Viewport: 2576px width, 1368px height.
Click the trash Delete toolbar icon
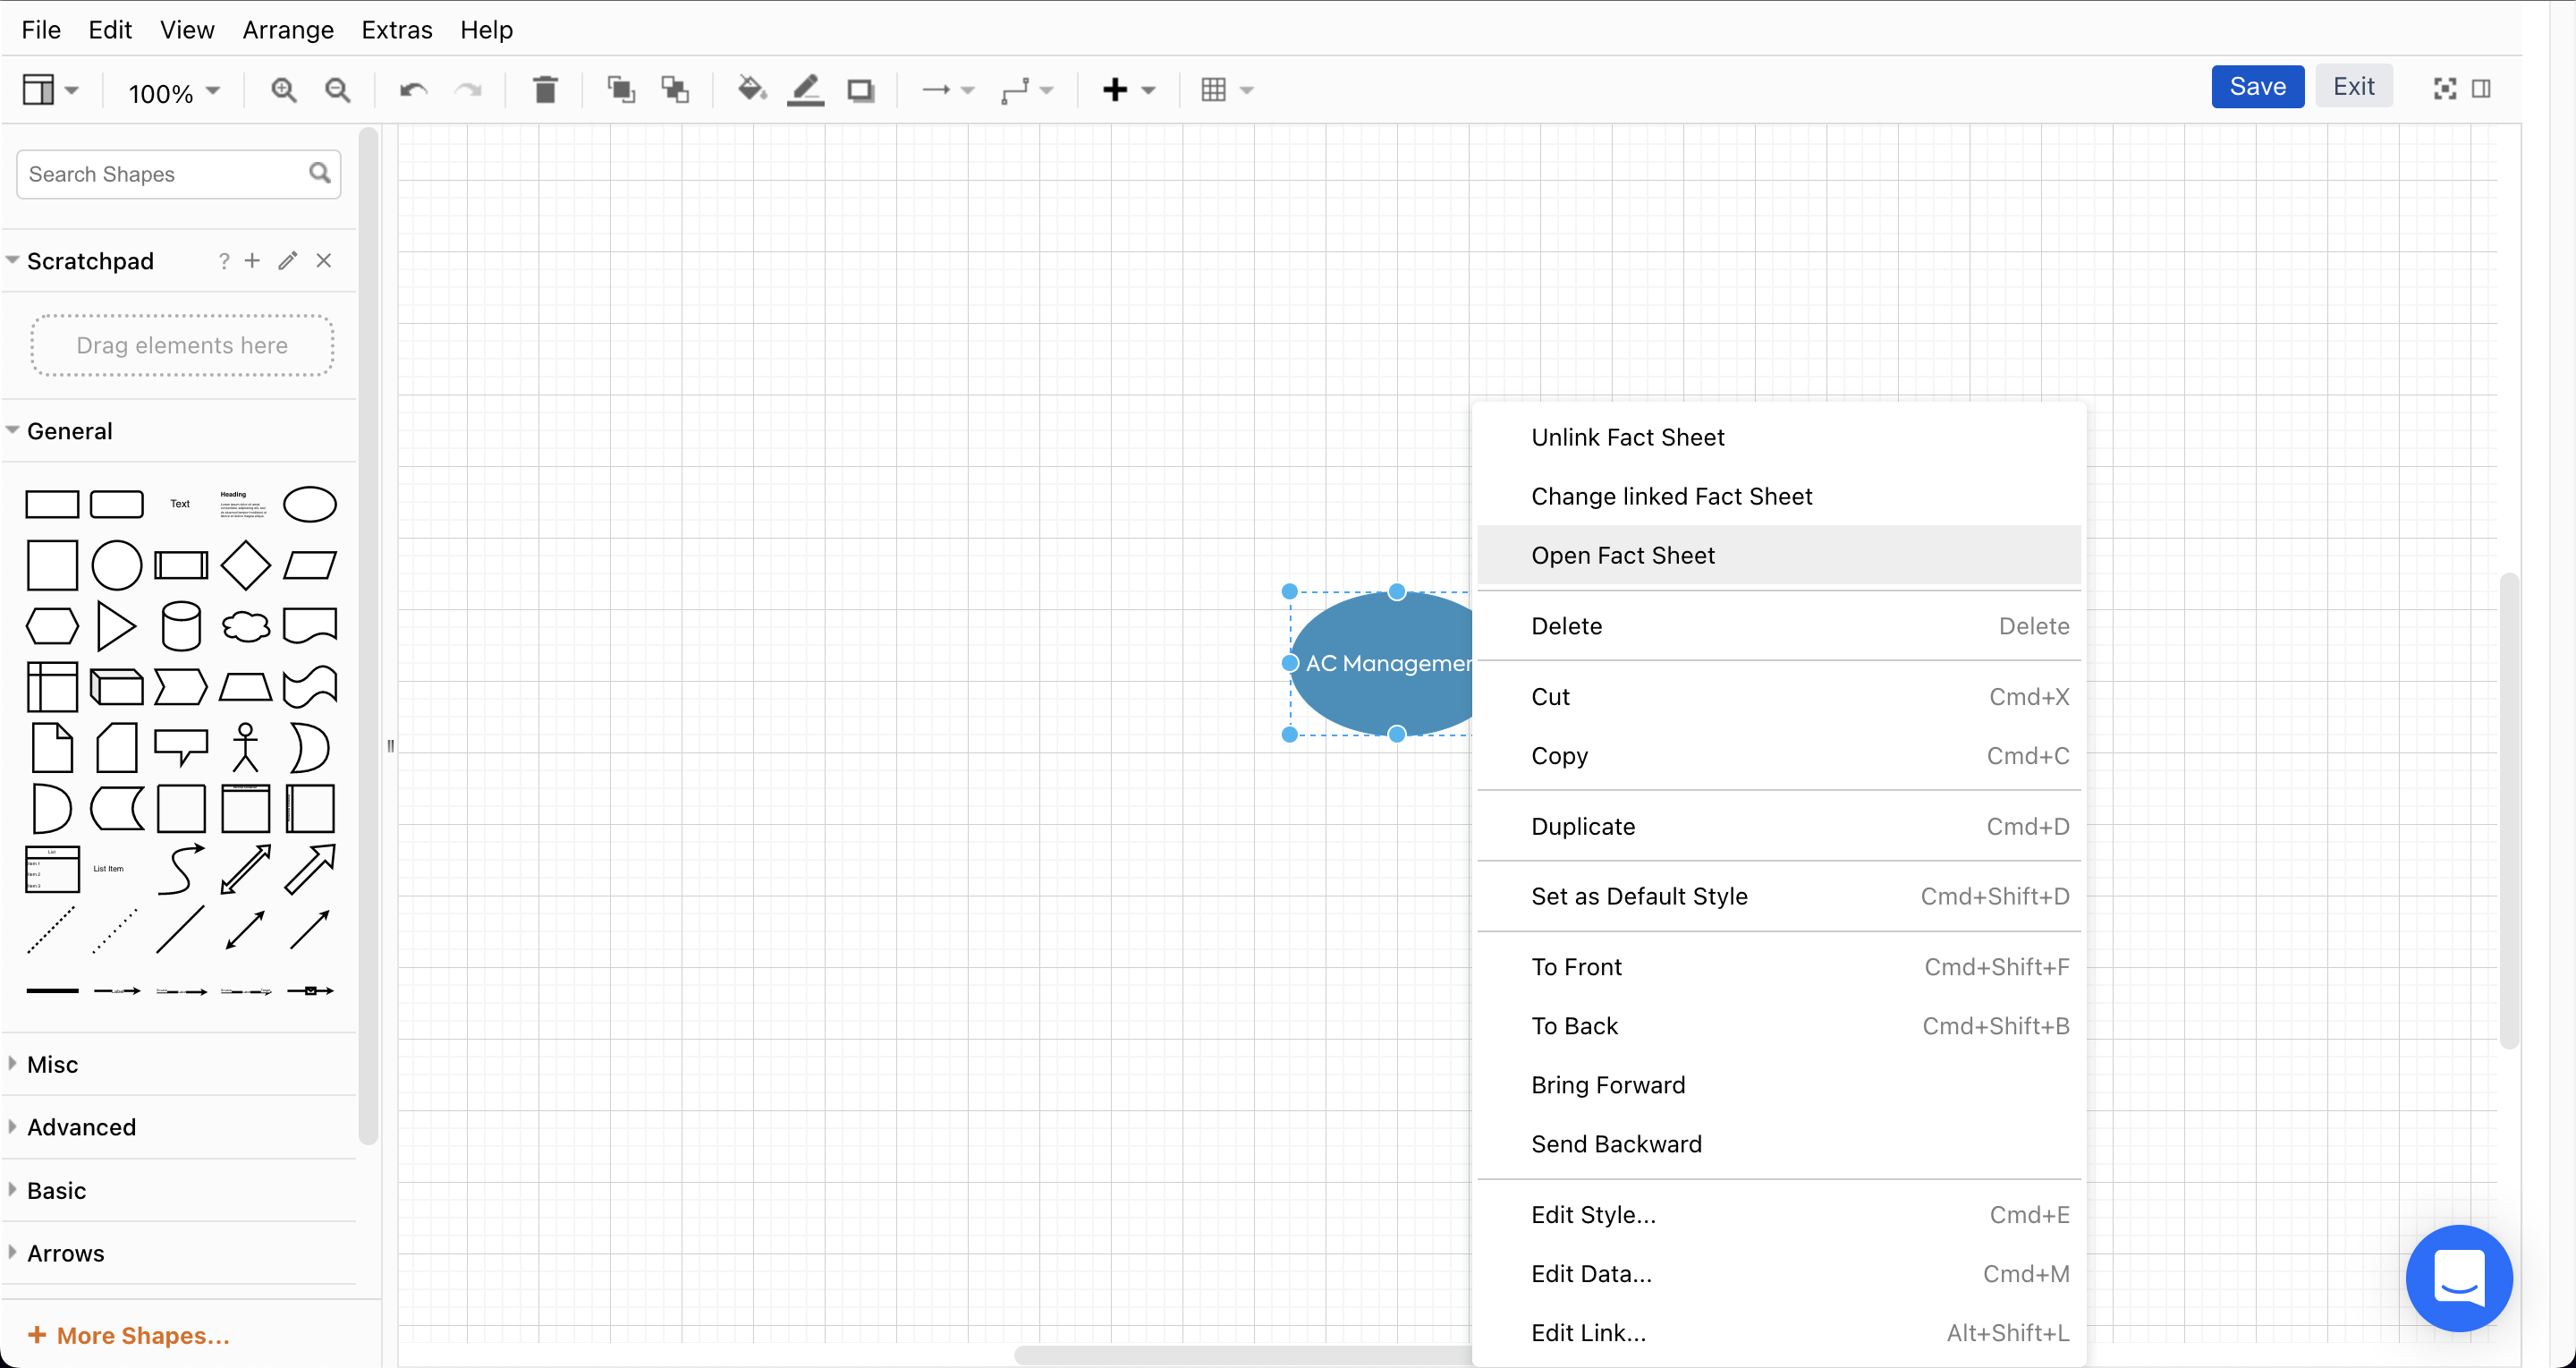(x=545, y=90)
